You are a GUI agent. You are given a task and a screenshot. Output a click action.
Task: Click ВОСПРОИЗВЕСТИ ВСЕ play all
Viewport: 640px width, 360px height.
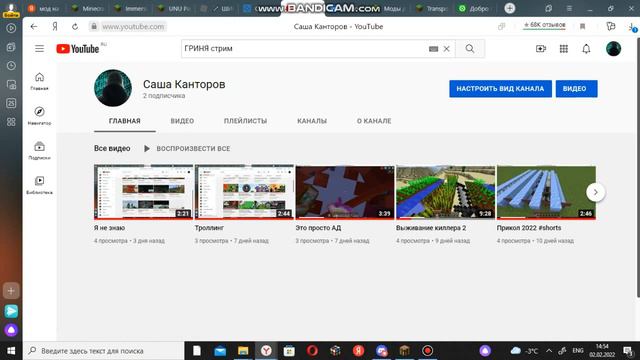click(187, 149)
